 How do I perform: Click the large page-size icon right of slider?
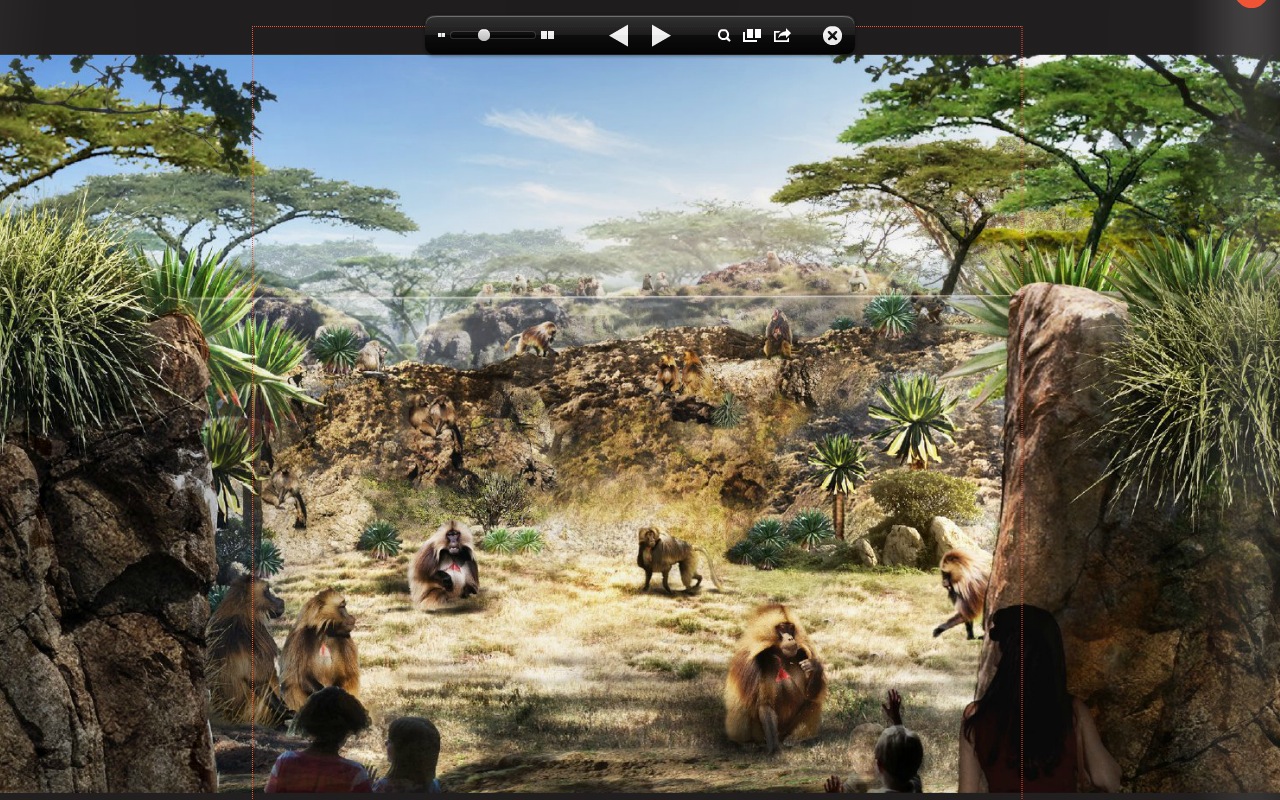click(x=547, y=35)
